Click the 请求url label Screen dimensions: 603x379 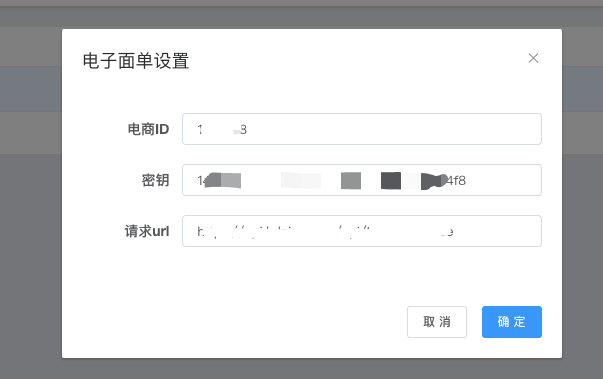click(x=147, y=231)
